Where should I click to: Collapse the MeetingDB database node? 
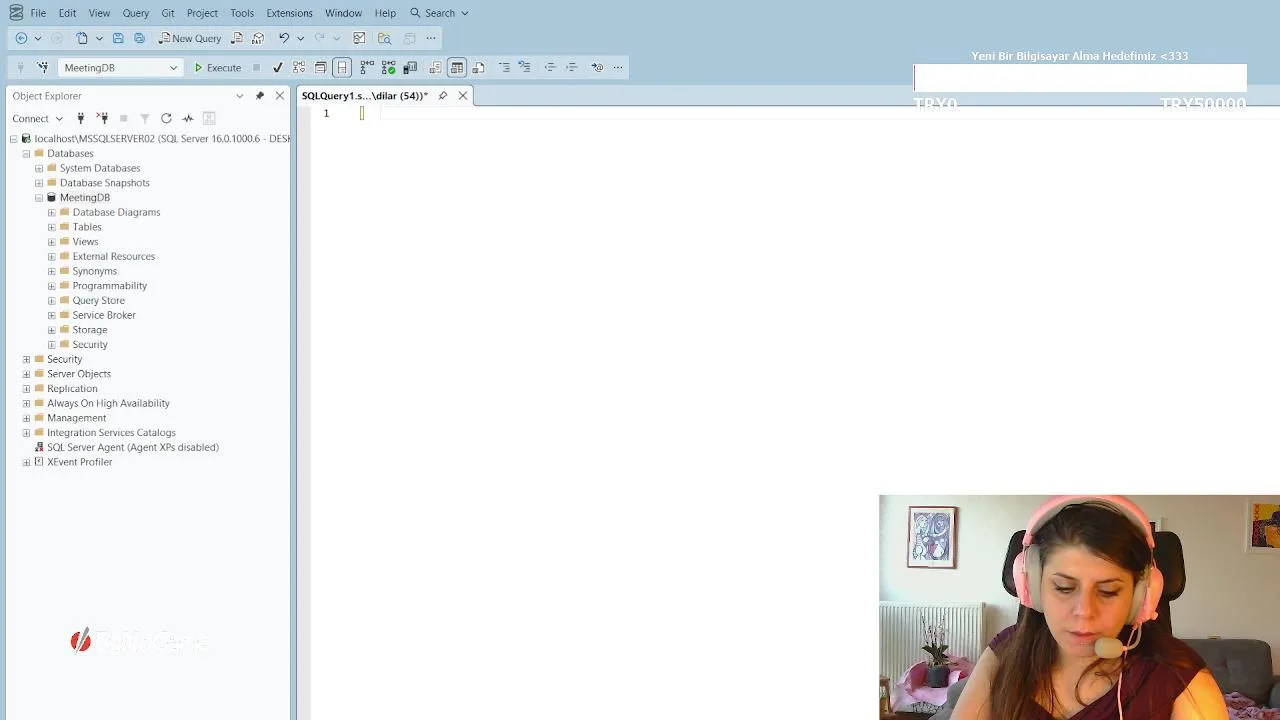click(39, 198)
